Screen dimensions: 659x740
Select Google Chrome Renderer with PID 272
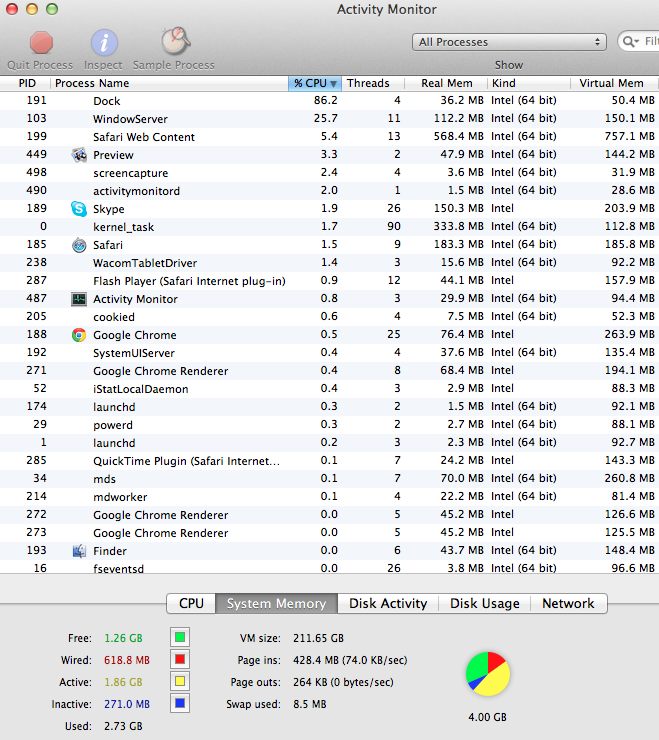coord(330,514)
